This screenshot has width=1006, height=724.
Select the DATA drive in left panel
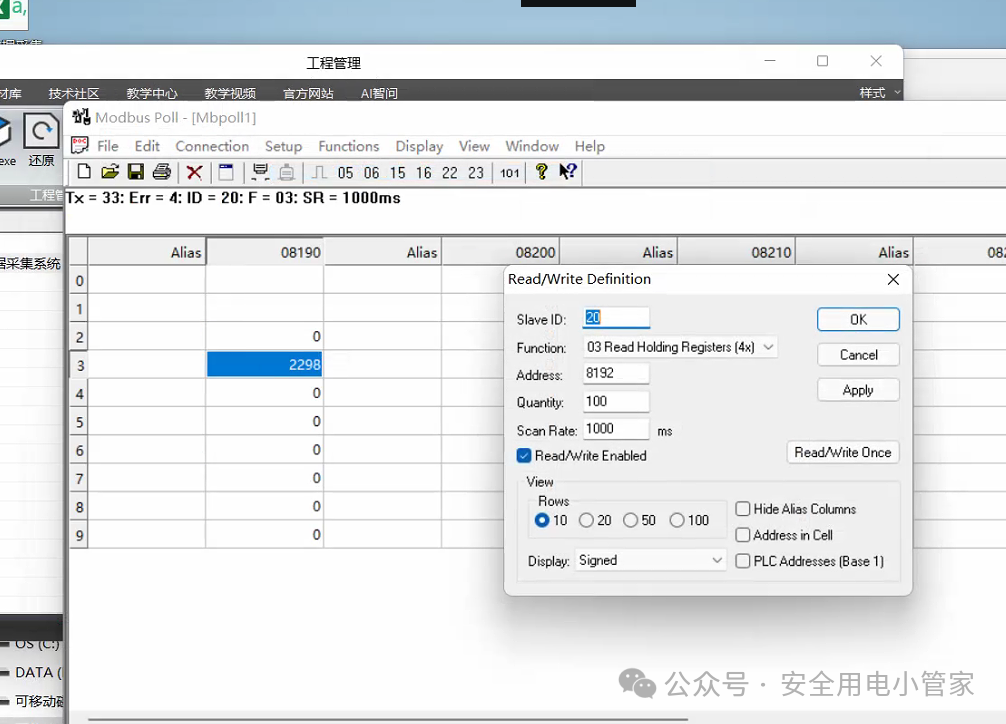[32, 673]
